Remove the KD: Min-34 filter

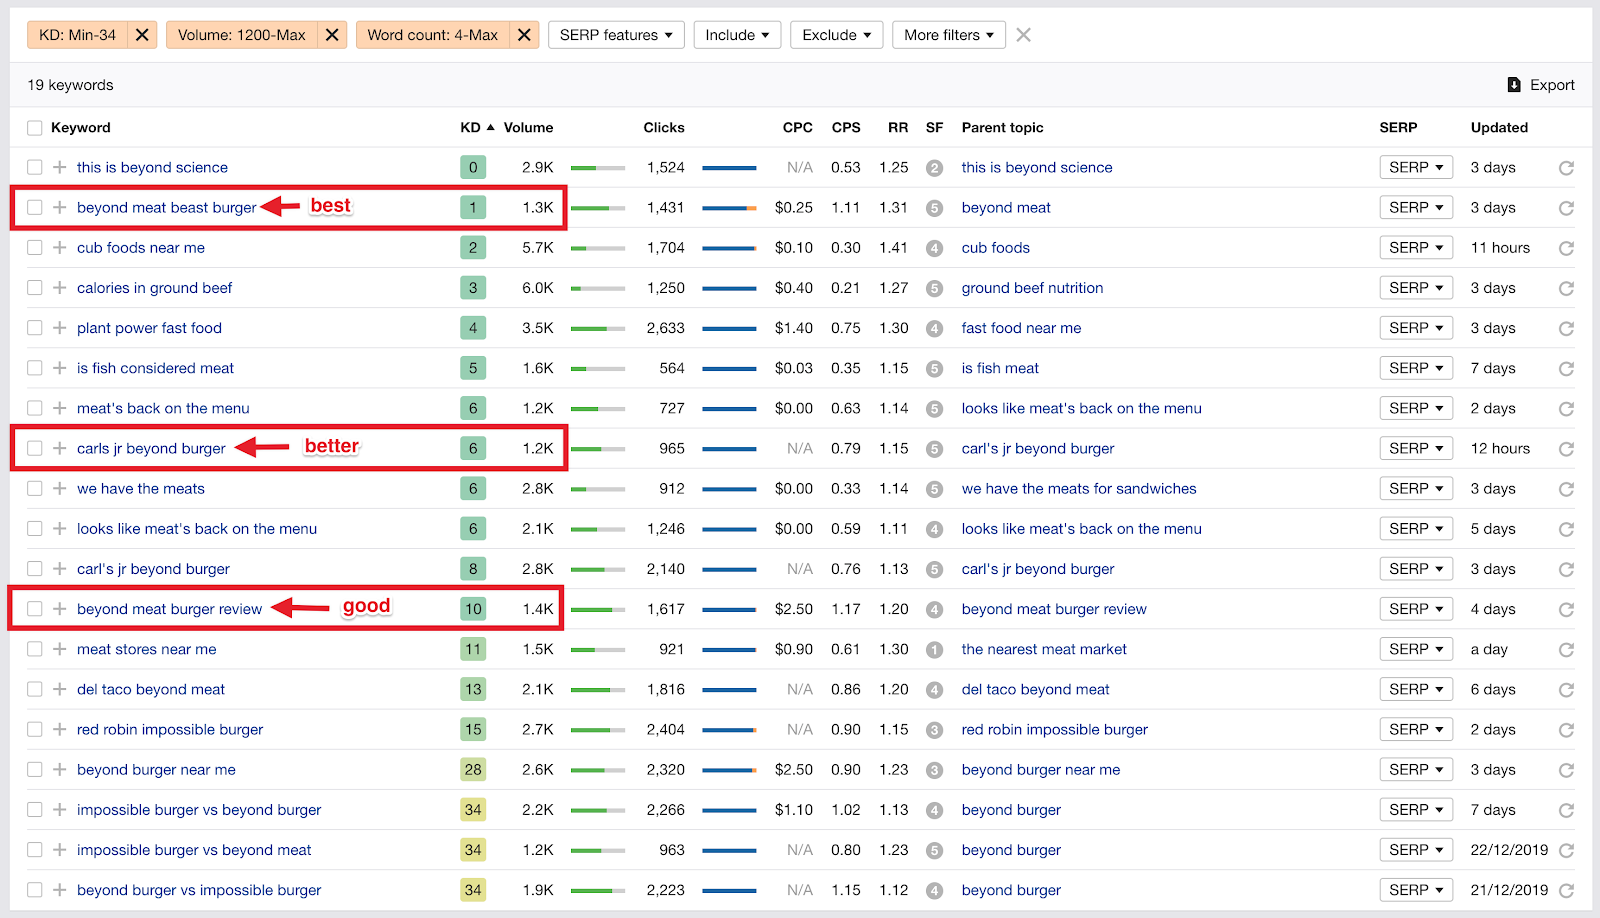tap(142, 35)
